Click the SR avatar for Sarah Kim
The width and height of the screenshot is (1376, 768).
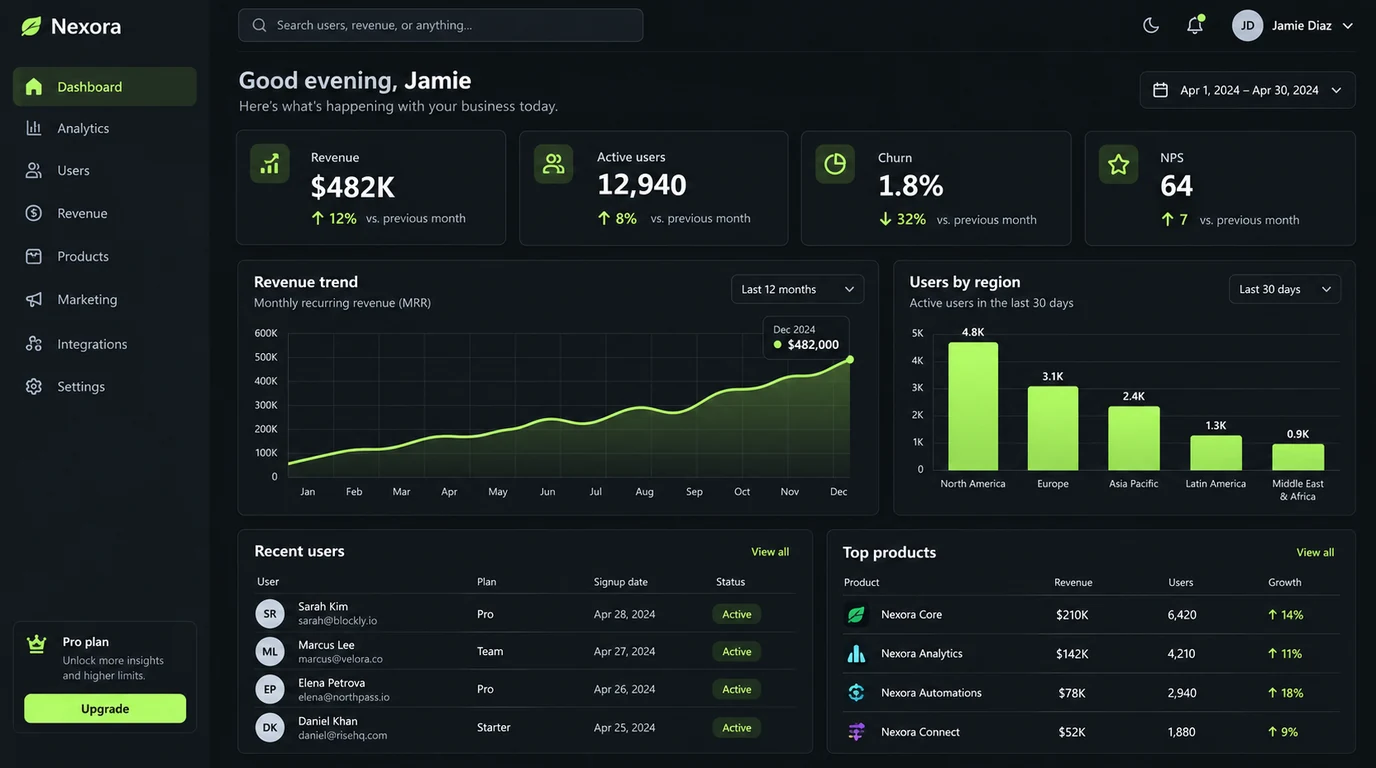tap(270, 614)
